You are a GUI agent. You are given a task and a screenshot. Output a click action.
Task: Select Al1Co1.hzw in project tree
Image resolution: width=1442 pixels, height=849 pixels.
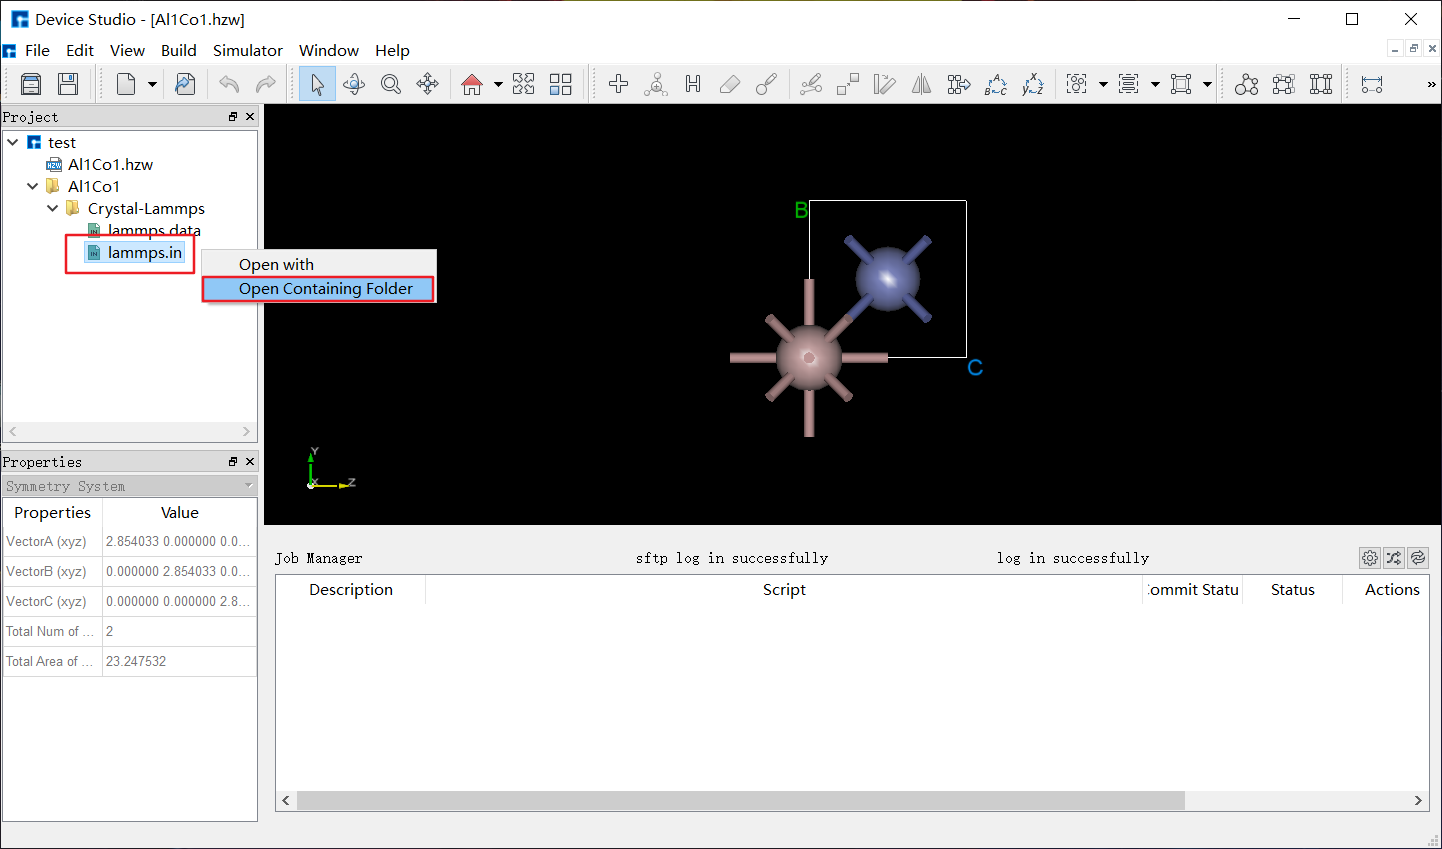pyautogui.click(x=110, y=165)
